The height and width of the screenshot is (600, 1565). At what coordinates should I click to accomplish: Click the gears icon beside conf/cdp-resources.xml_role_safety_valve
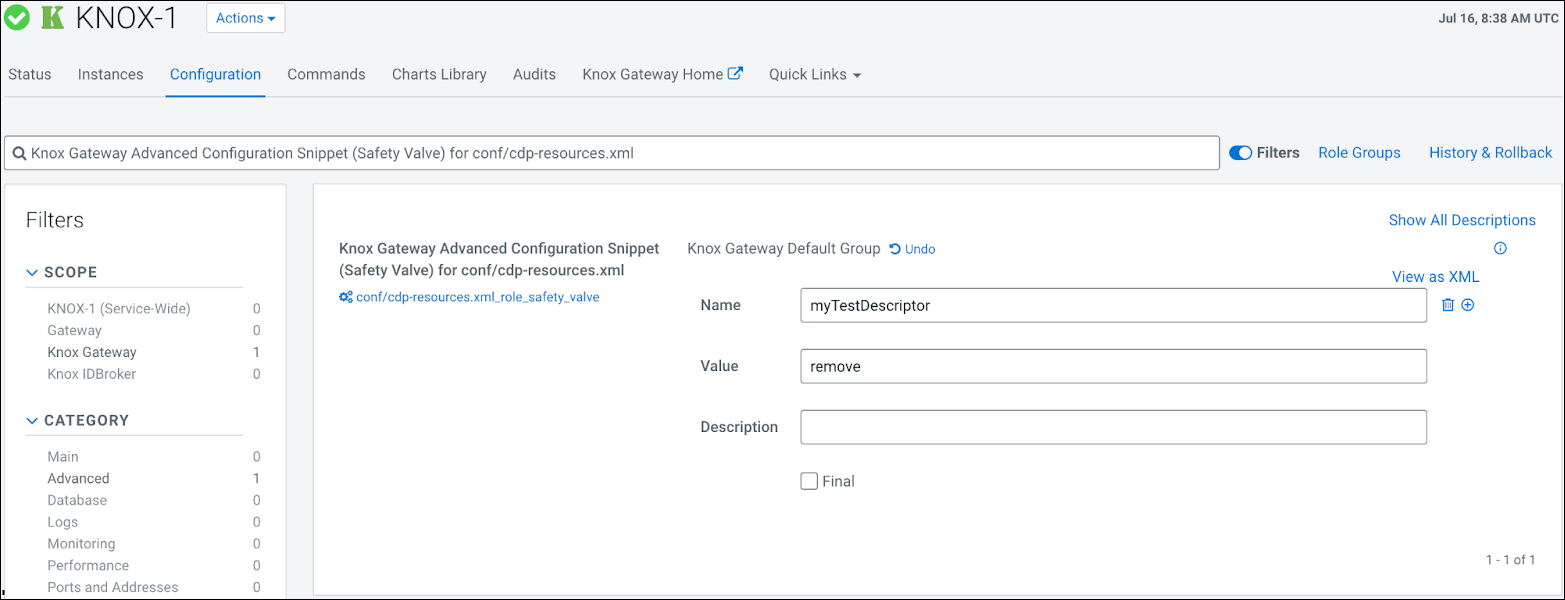[346, 297]
